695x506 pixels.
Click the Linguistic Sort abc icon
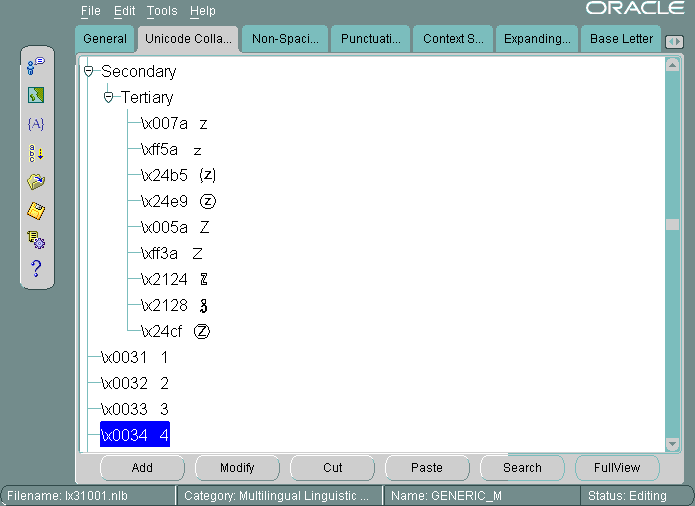pyautogui.click(x=36, y=153)
